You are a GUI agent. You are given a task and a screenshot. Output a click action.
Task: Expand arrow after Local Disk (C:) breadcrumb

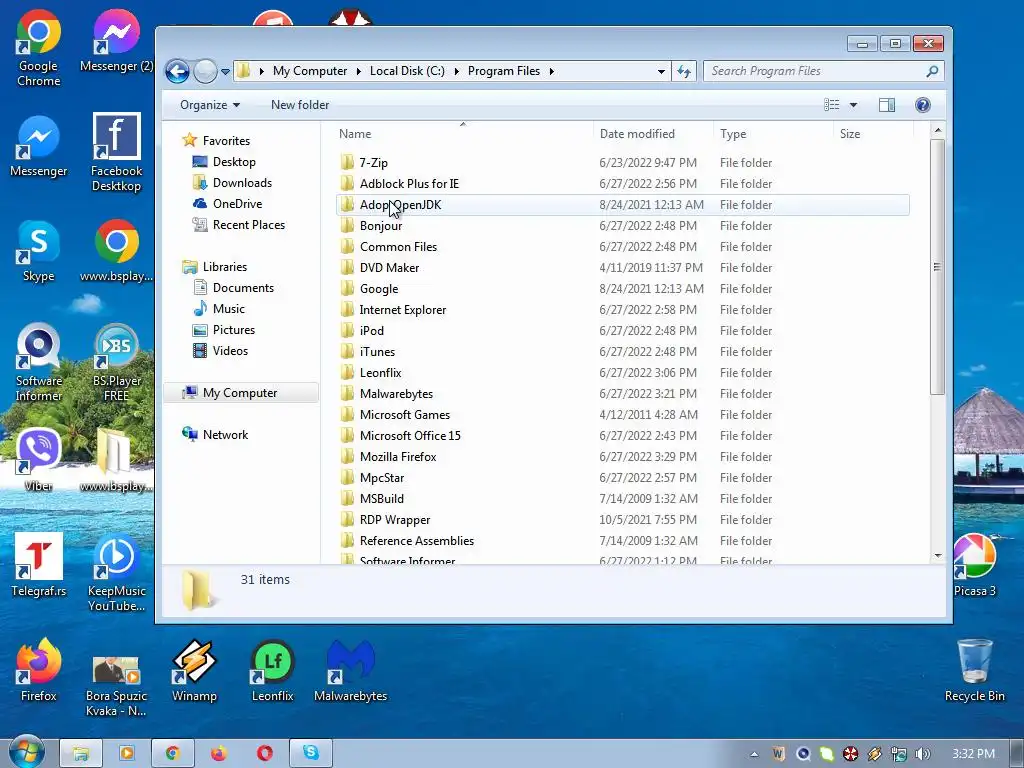pyautogui.click(x=456, y=71)
